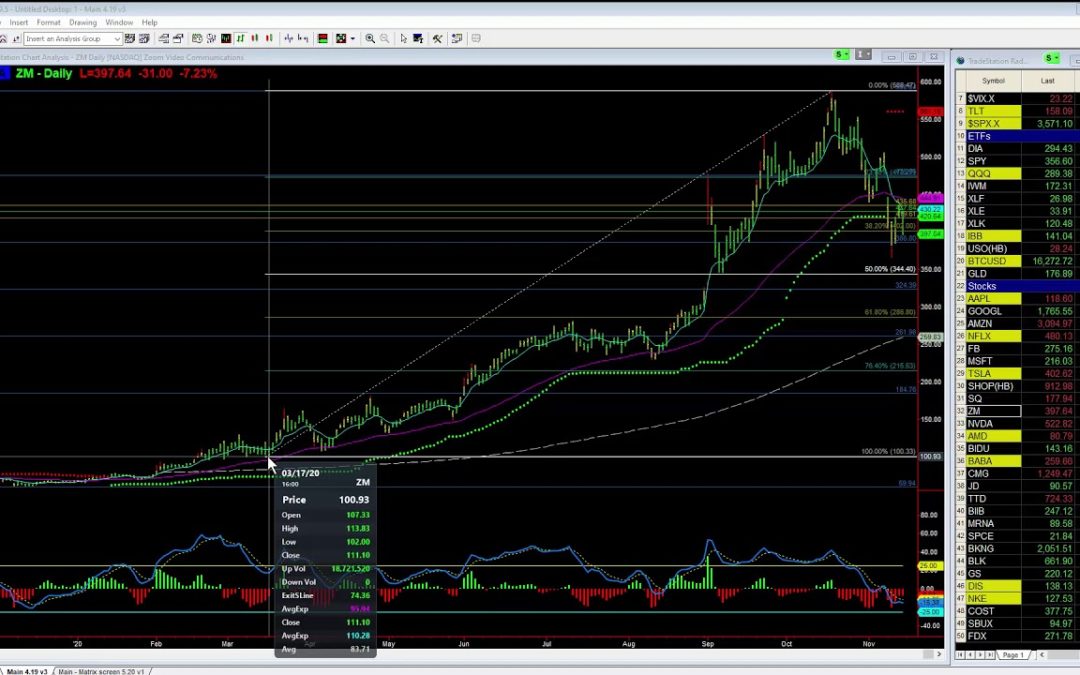Select the $VIX.X symbol row
Image resolution: width=1080 pixels, height=675 pixels.
[x=1017, y=98]
